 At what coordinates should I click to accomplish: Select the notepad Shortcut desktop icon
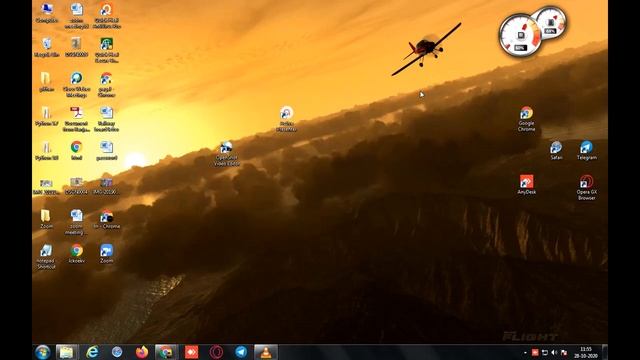click(x=46, y=256)
